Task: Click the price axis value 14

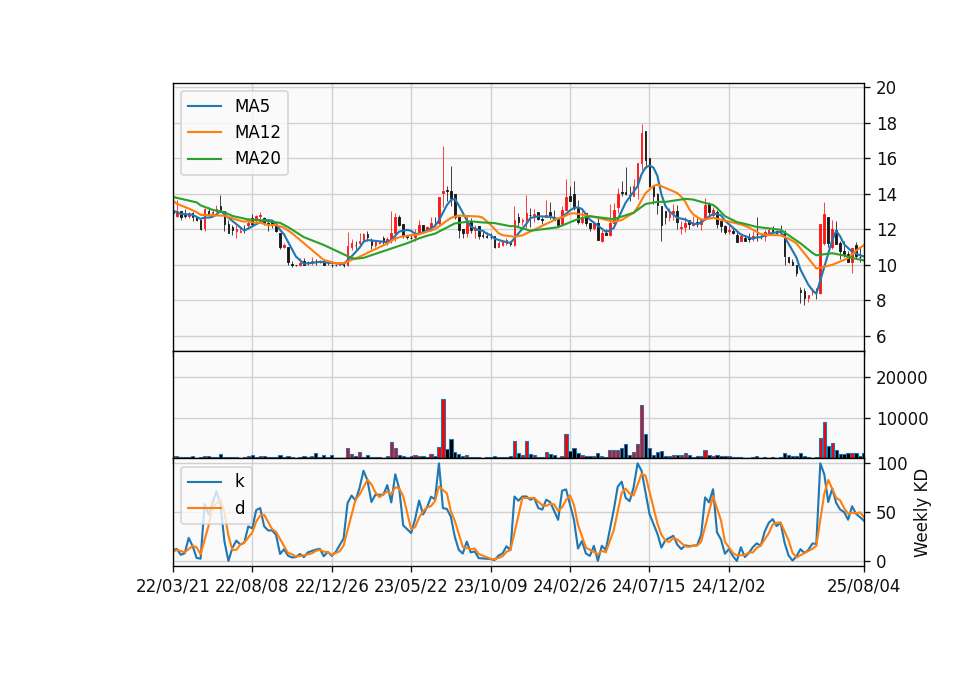Action: tap(886, 195)
